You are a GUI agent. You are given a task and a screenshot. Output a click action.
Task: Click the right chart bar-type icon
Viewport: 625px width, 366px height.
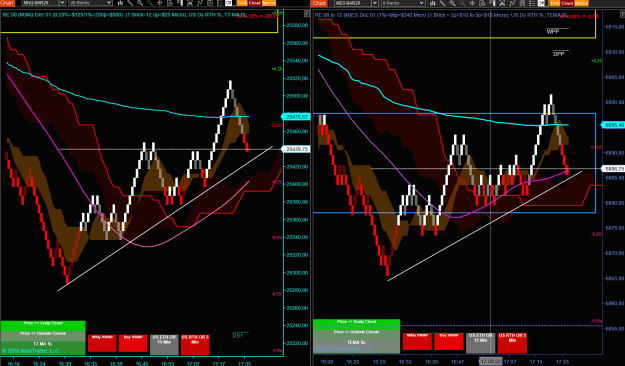click(x=432, y=3)
